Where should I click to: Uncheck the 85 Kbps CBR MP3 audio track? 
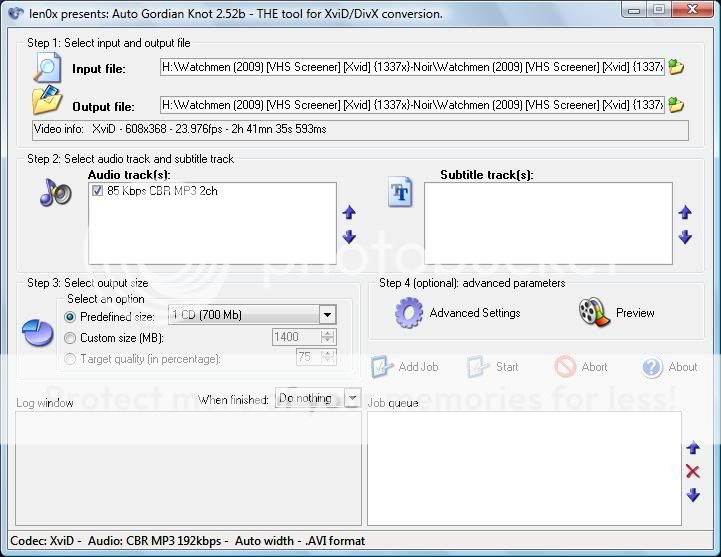click(98, 191)
